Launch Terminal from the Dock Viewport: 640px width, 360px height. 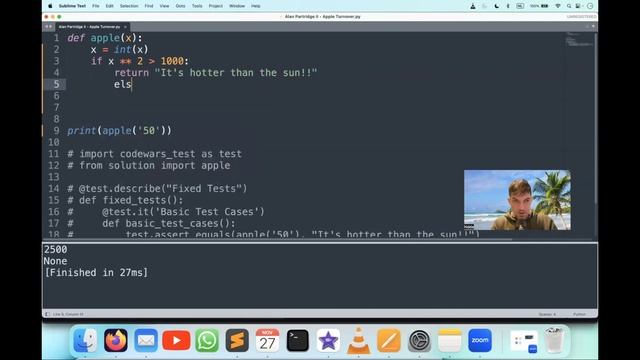[x=298, y=340]
